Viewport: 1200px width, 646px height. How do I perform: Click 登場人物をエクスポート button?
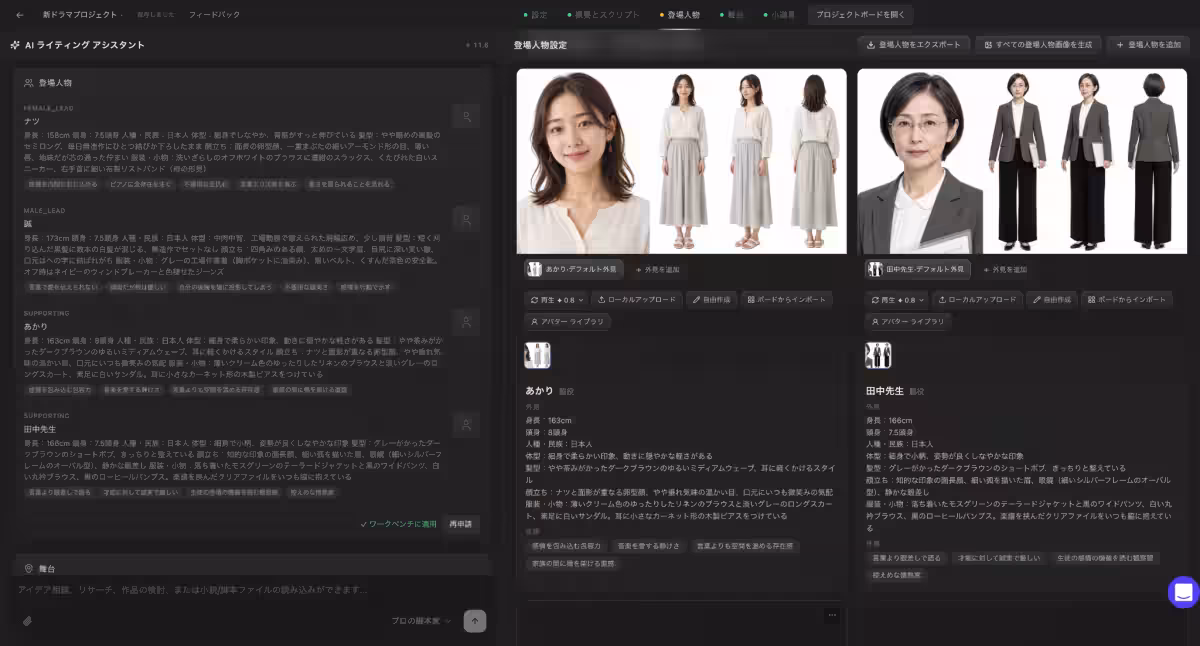pyautogui.click(x=914, y=45)
